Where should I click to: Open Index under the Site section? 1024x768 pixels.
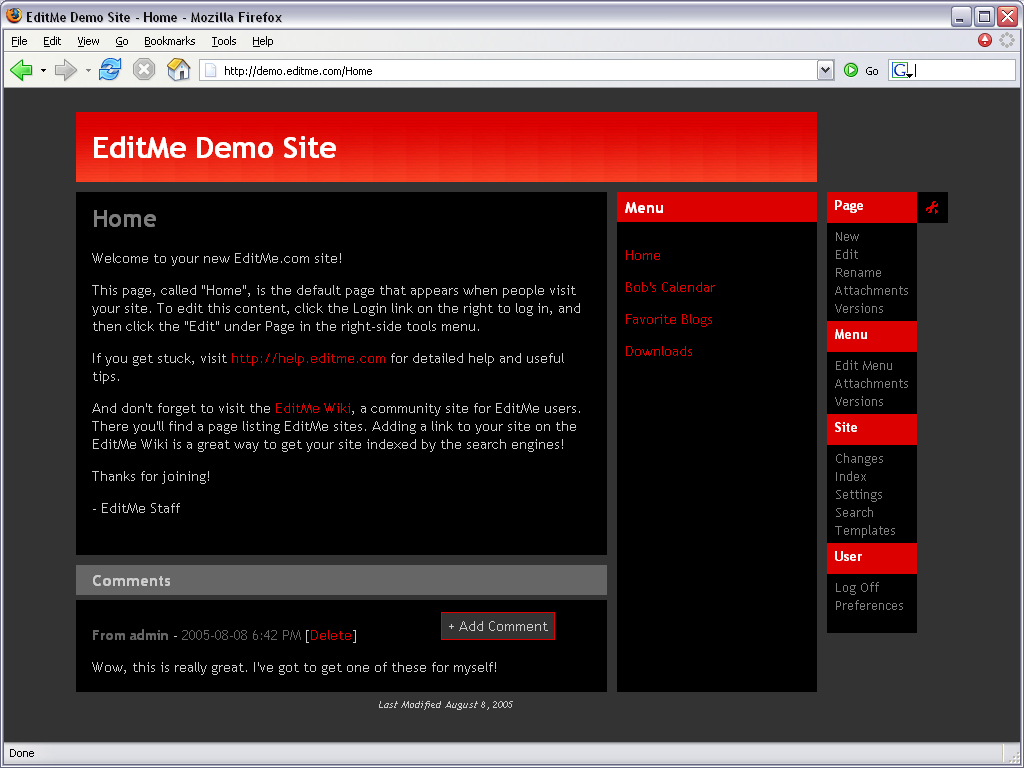click(x=851, y=477)
